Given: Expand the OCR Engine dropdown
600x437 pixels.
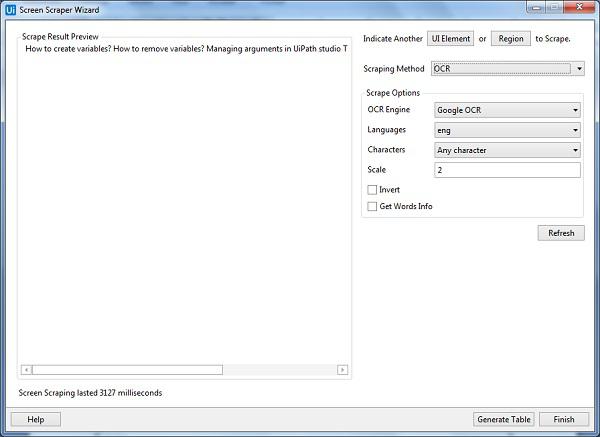Looking at the screenshot, I should pyautogui.click(x=507, y=110).
